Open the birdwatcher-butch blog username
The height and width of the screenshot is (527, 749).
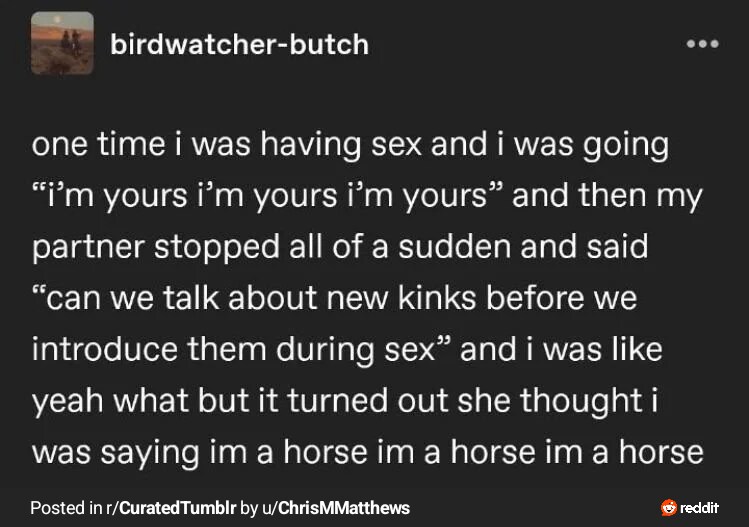(239, 45)
